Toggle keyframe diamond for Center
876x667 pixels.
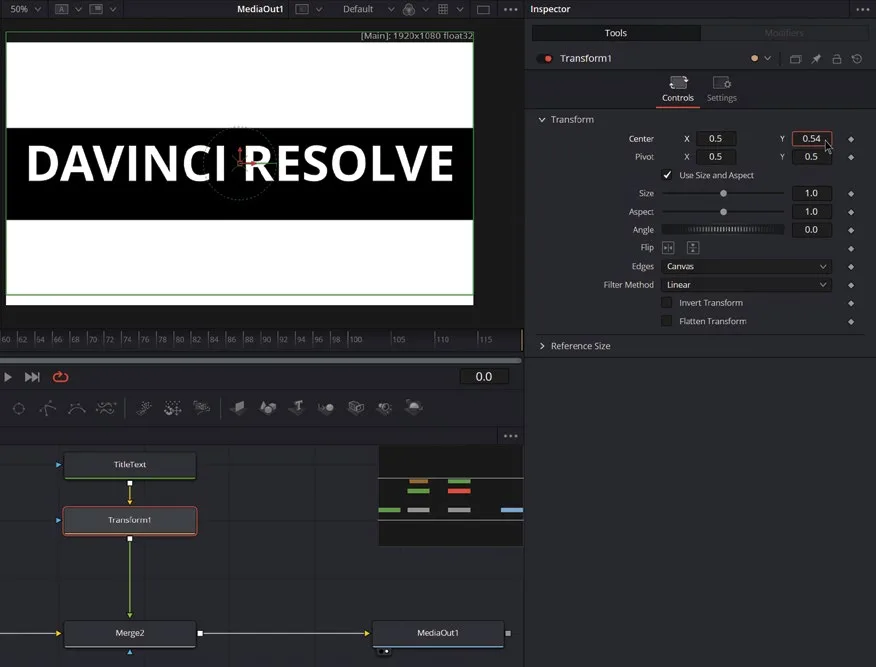[851, 139]
